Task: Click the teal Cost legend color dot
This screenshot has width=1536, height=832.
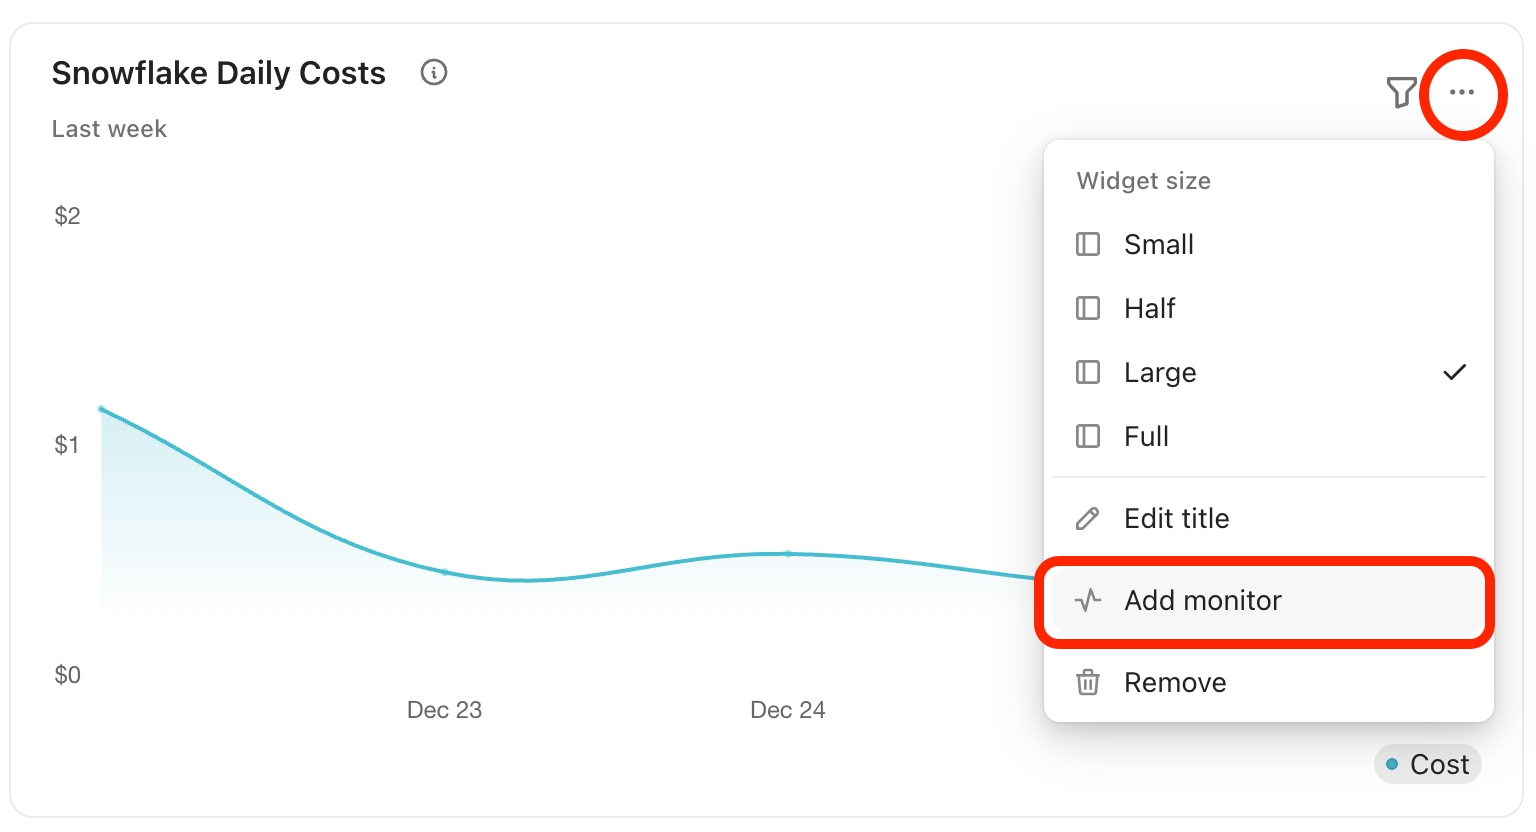Action: (1392, 765)
